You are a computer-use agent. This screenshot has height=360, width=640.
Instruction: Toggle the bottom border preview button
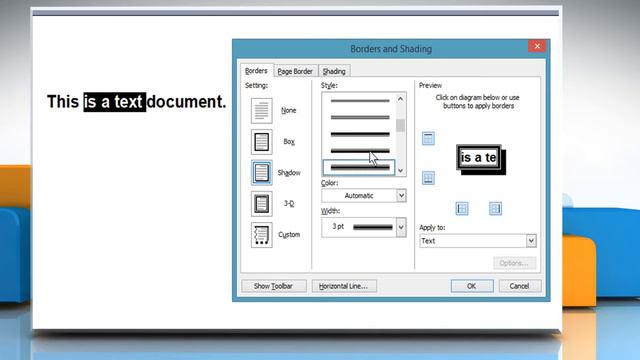pos(428,178)
